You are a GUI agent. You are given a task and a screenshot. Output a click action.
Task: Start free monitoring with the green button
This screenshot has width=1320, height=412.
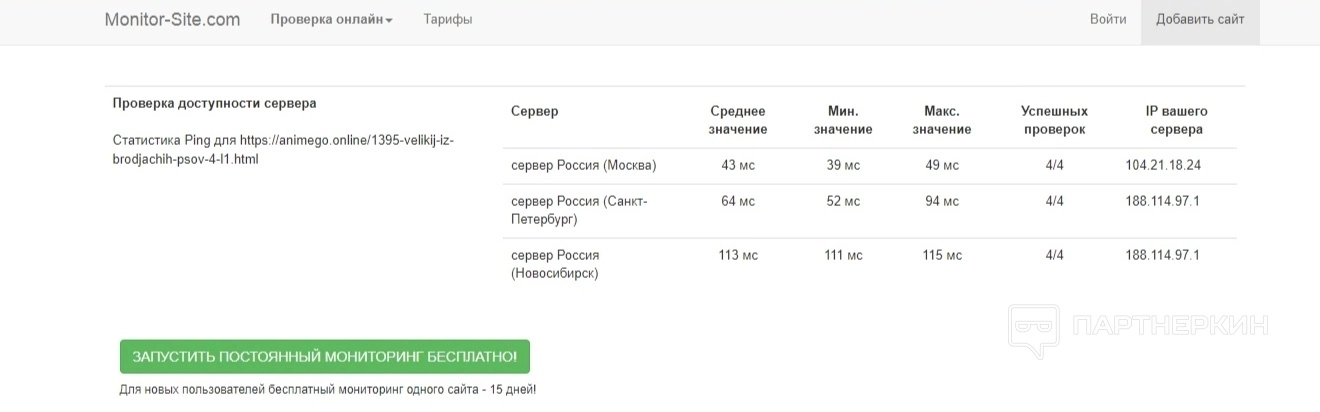point(324,357)
